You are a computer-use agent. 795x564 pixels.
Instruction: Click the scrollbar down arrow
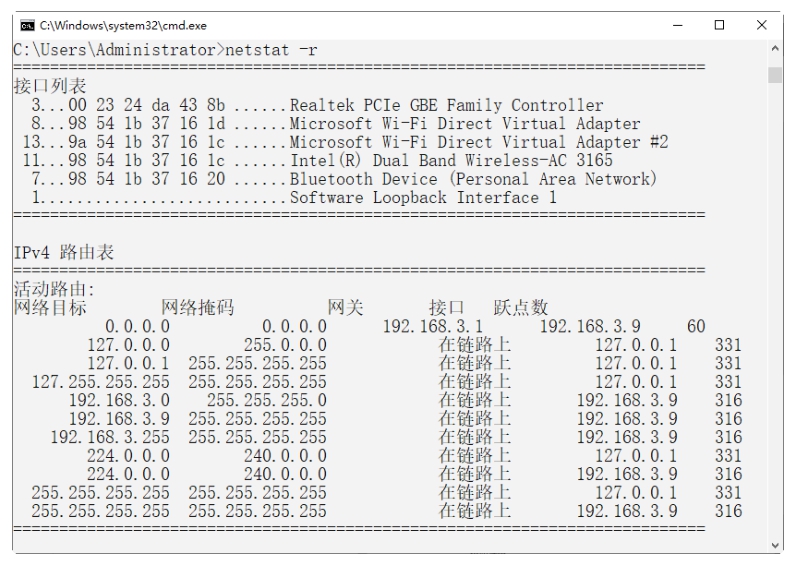[x=775, y=544]
